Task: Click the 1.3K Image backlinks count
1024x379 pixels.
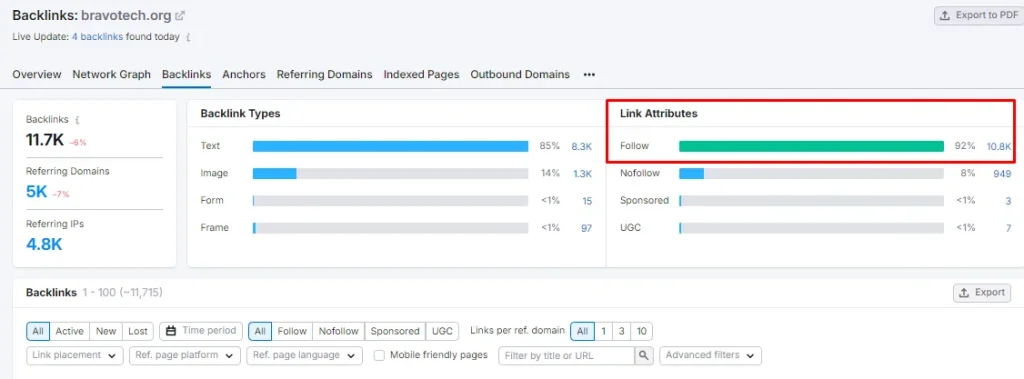Action: (x=583, y=174)
